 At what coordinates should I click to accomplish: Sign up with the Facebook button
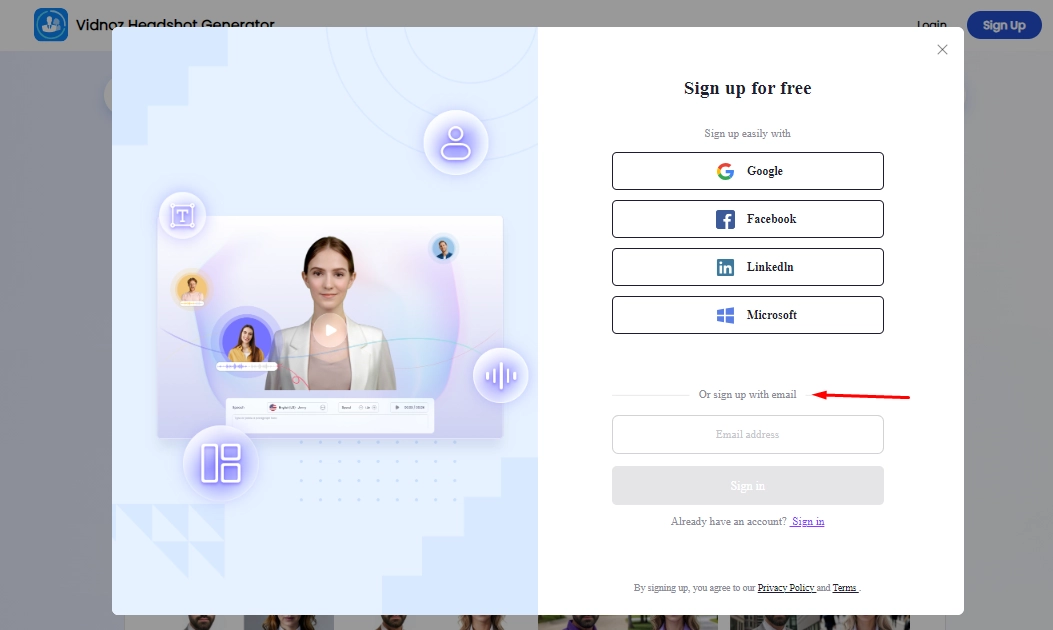[747, 219]
